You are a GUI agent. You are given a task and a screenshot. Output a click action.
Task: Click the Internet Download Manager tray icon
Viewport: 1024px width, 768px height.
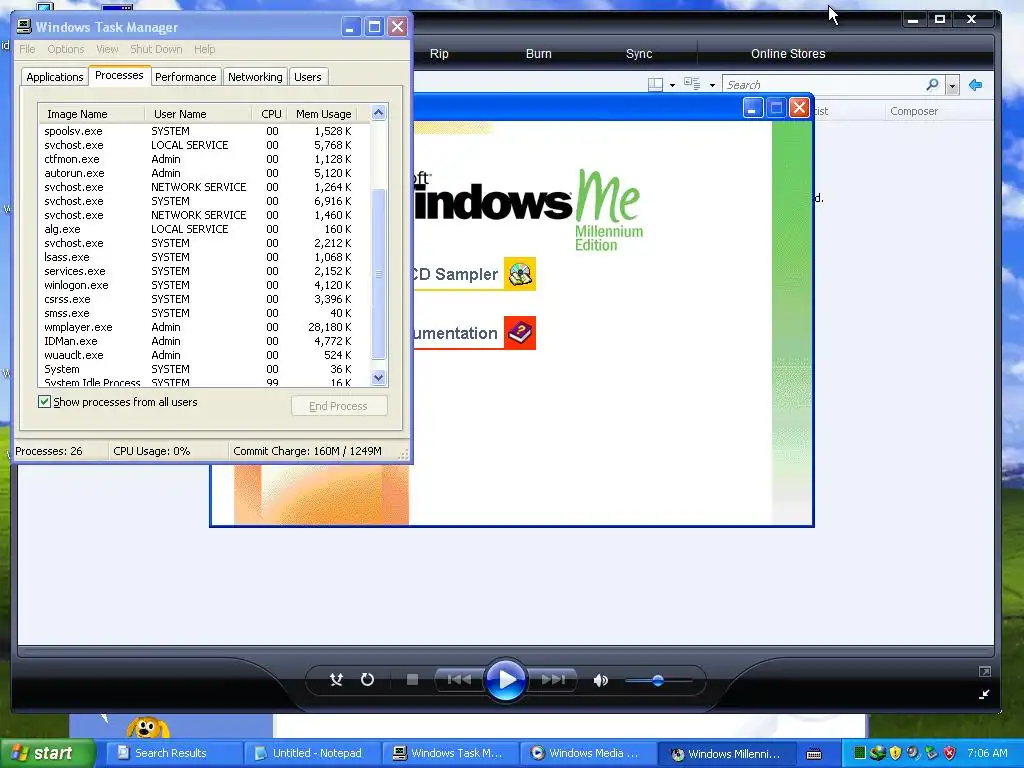coord(877,752)
